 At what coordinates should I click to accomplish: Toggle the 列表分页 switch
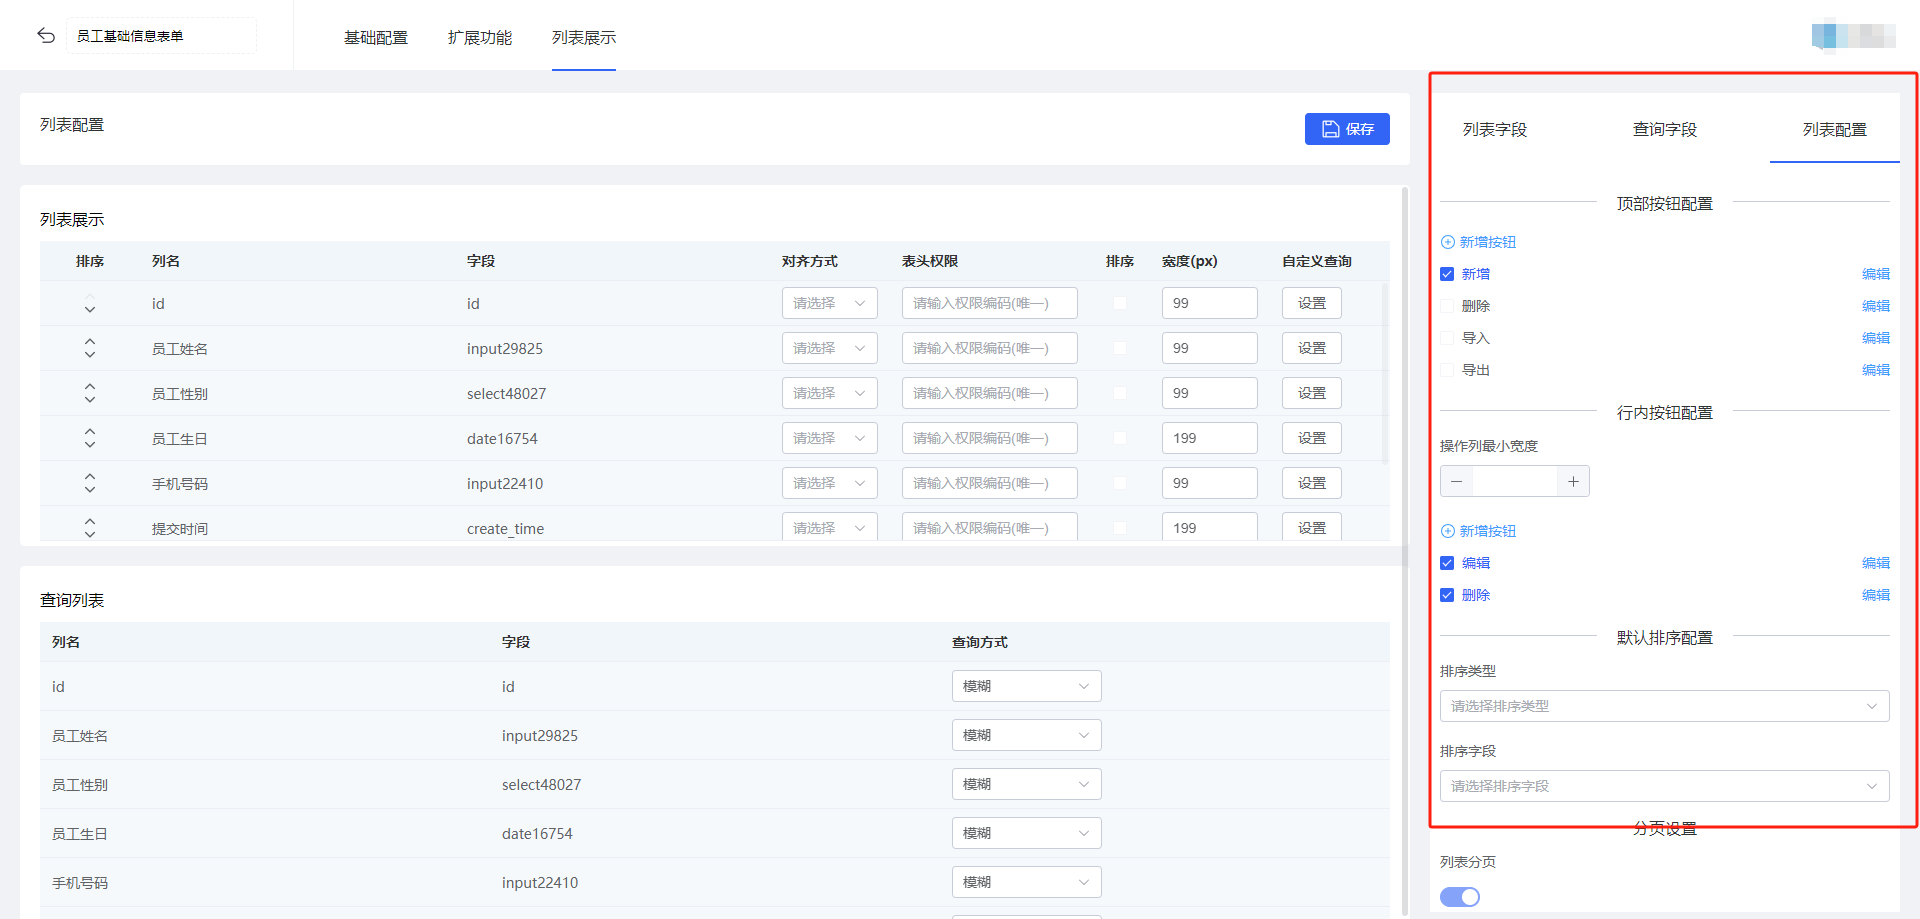1460,897
